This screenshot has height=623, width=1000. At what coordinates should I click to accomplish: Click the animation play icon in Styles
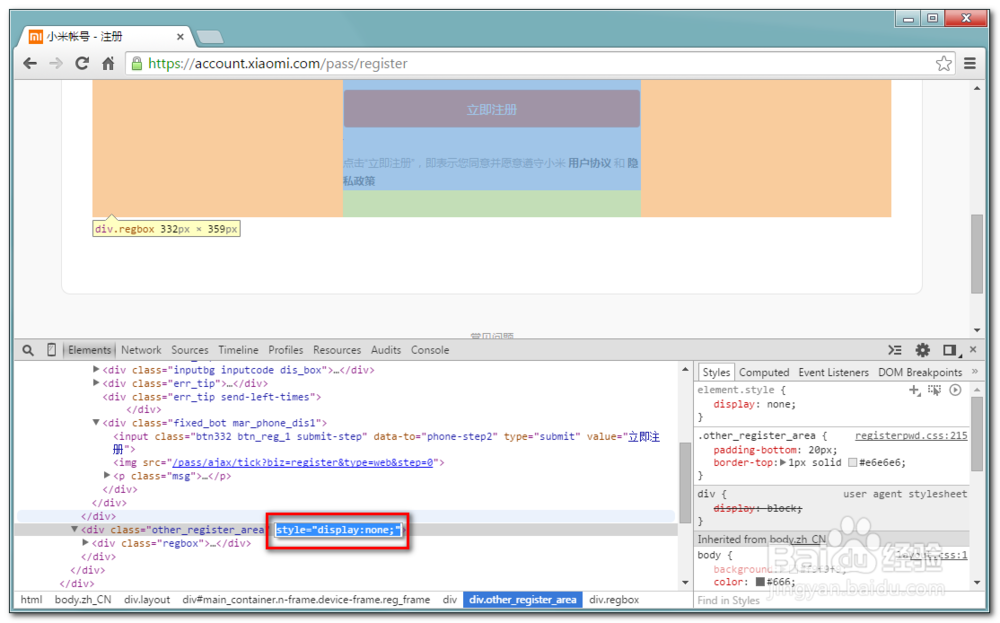click(x=955, y=390)
